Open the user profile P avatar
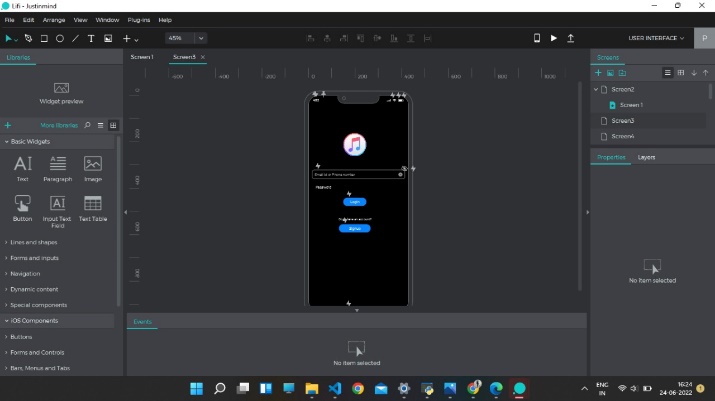Image resolution: width=715 pixels, height=401 pixels. click(705, 38)
